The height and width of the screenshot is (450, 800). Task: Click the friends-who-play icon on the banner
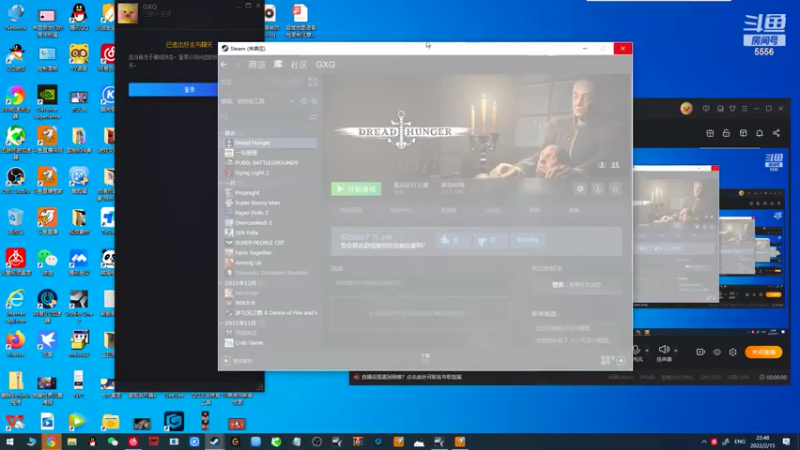615,165
